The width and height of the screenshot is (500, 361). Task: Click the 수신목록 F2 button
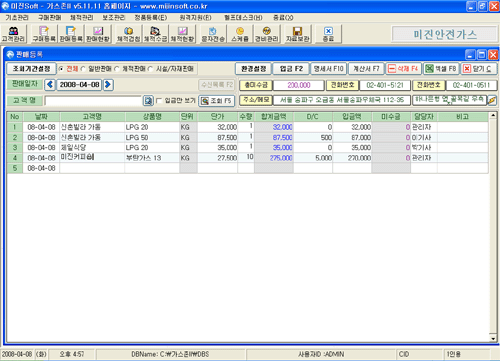coord(217,85)
